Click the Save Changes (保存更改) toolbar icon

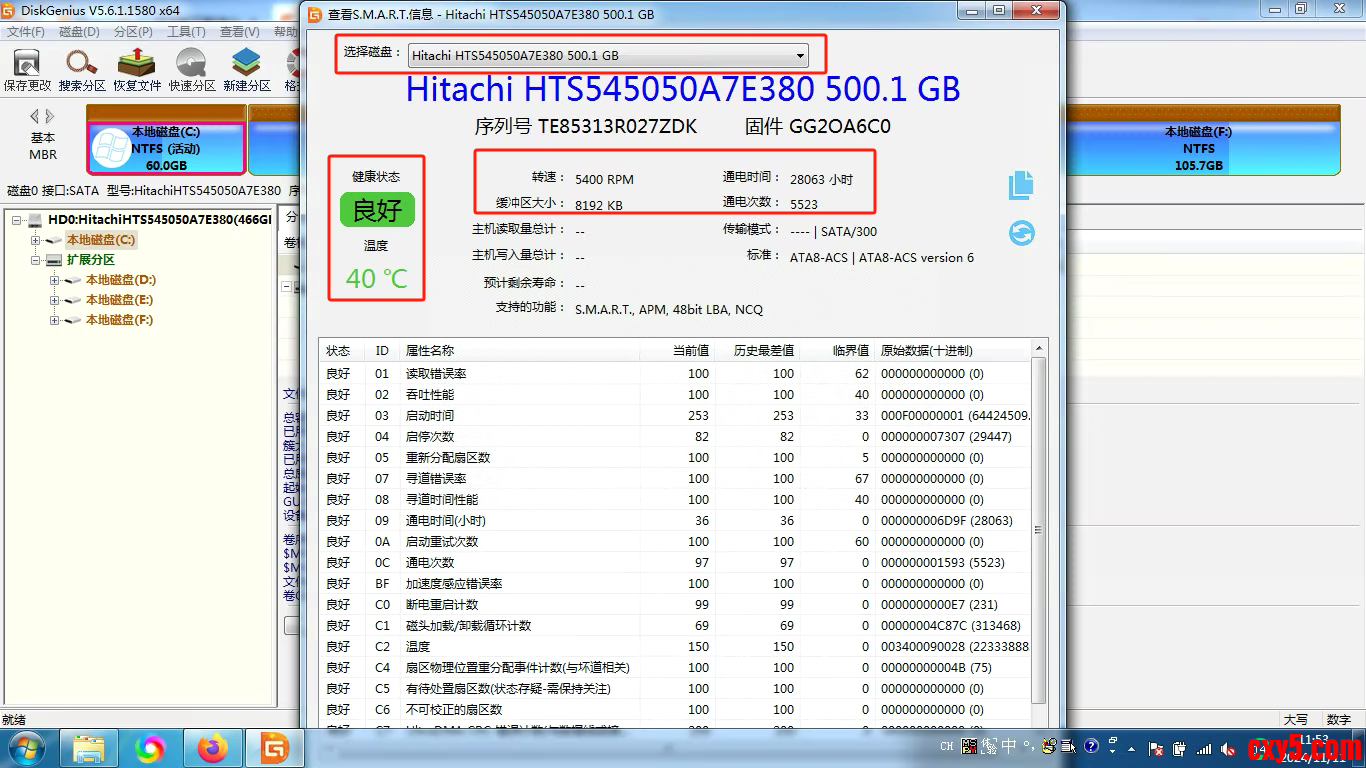pyautogui.click(x=27, y=70)
